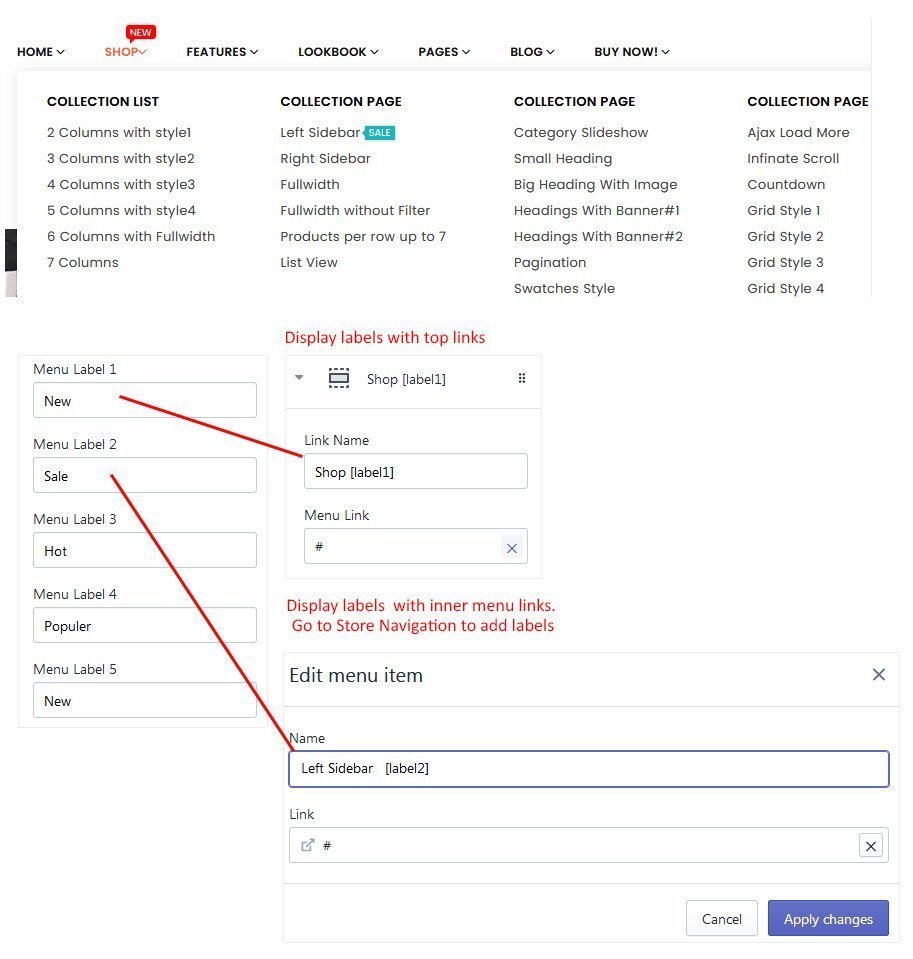Image resolution: width=913 pixels, height=959 pixels.
Task: Open the LOOKBOOK dropdown menu
Action: click(x=338, y=52)
